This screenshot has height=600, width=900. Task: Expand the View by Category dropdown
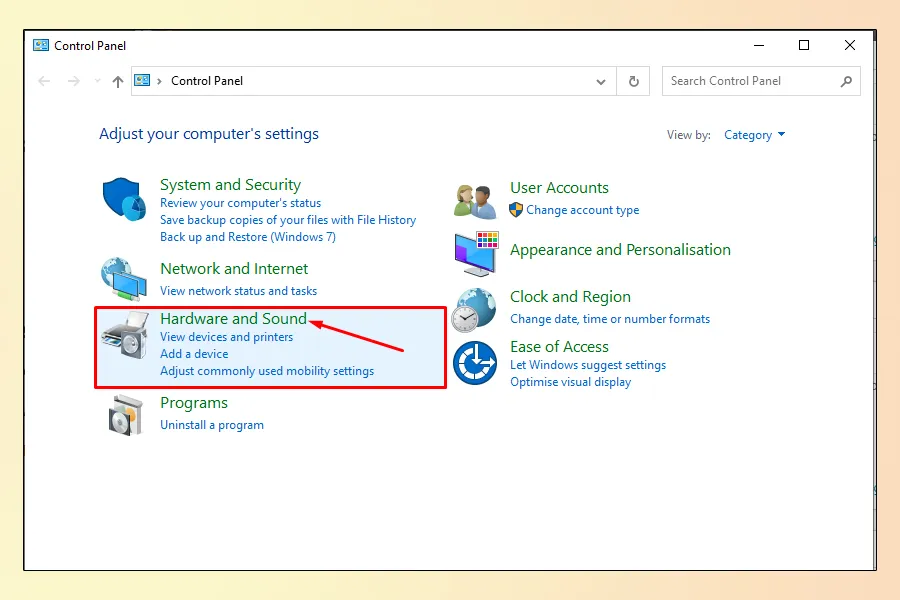(755, 135)
